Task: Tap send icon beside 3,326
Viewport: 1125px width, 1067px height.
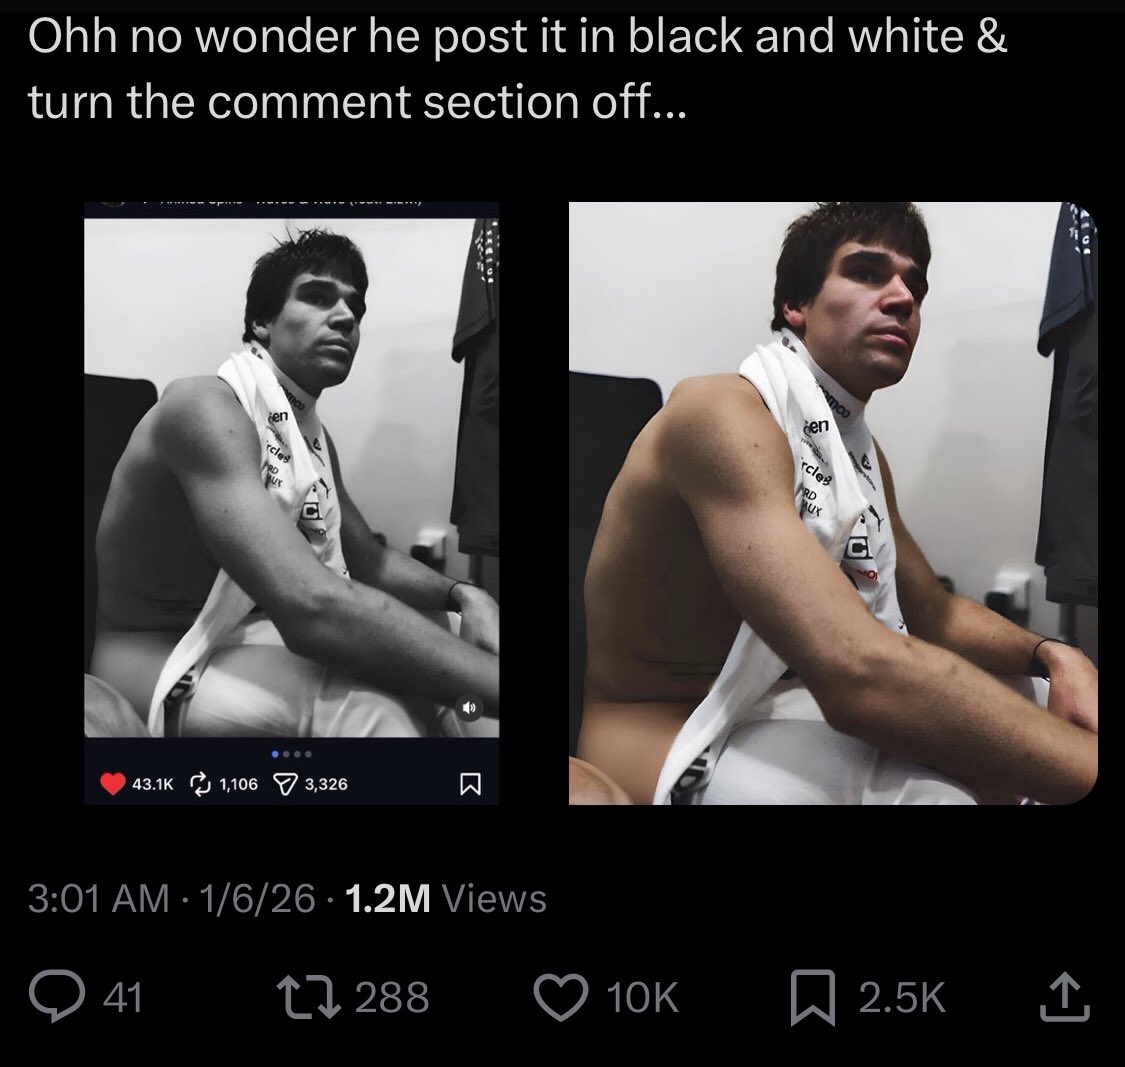Action: [287, 784]
